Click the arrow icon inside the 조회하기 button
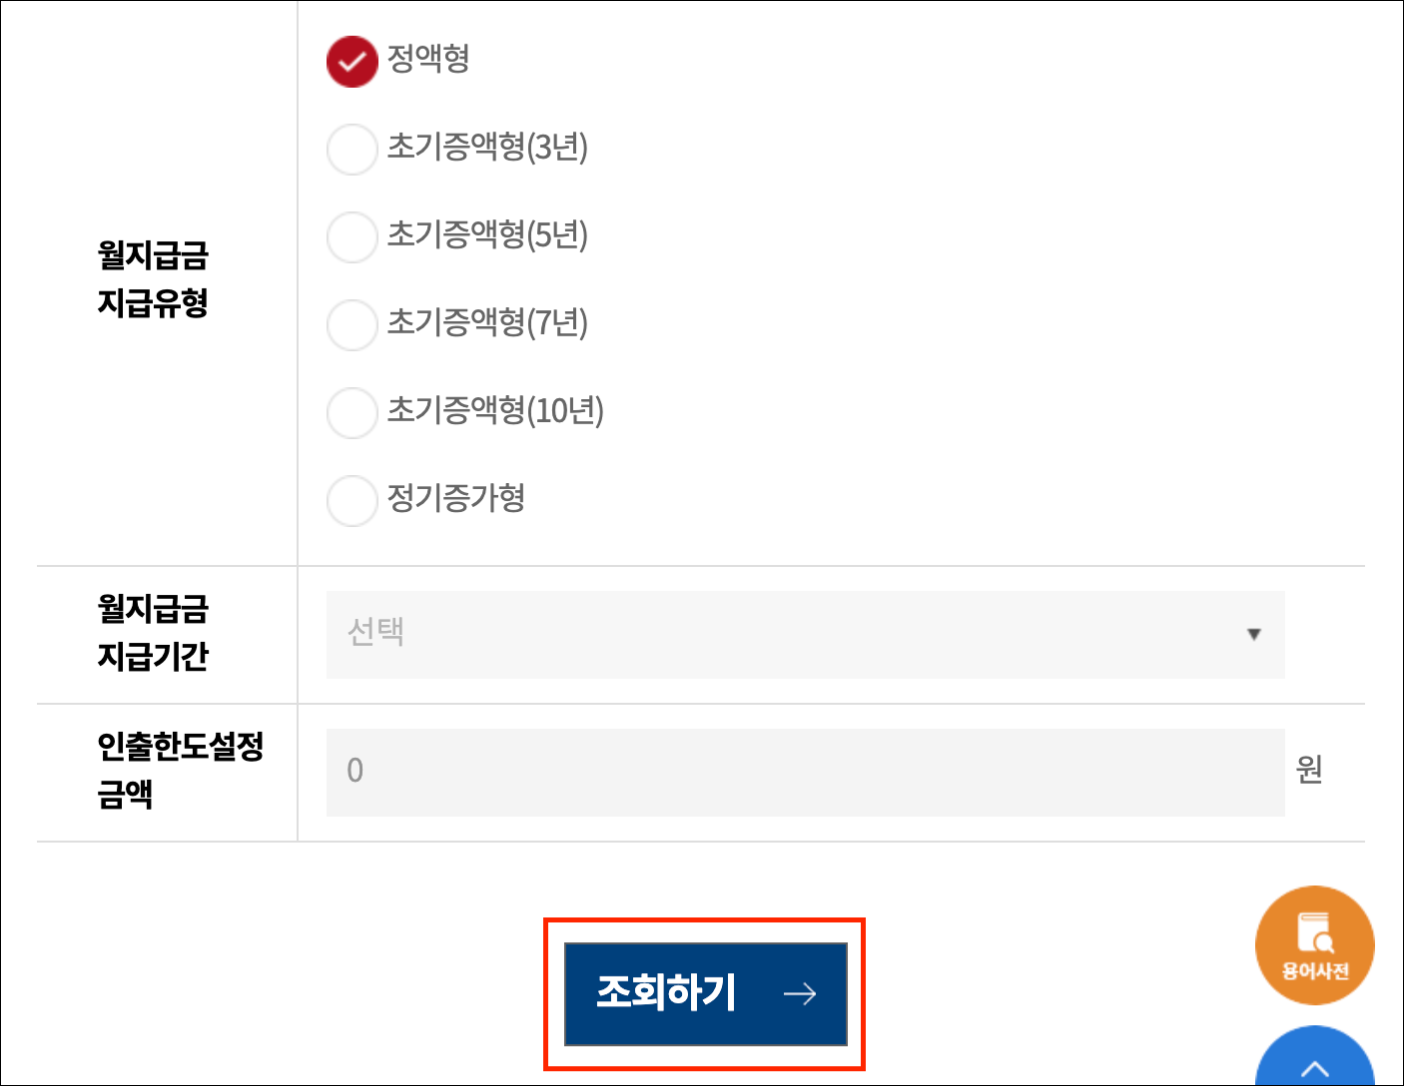 tap(800, 994)
